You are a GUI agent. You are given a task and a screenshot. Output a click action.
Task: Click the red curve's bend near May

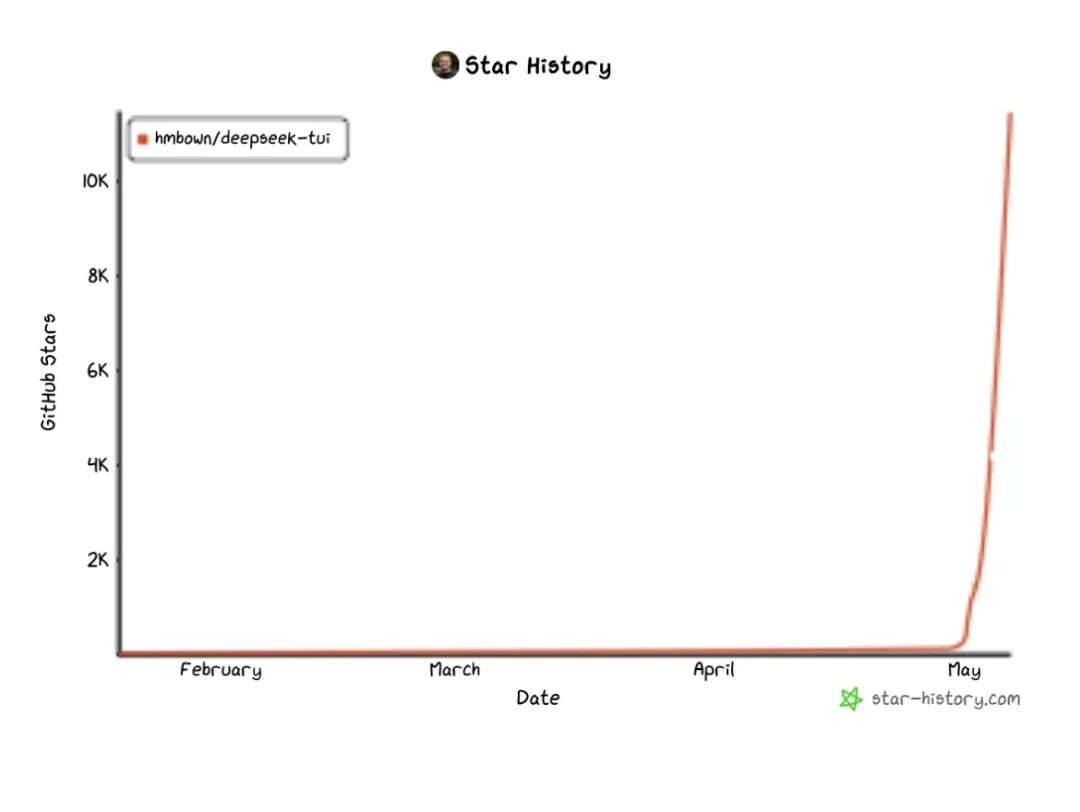pos(964,639)
